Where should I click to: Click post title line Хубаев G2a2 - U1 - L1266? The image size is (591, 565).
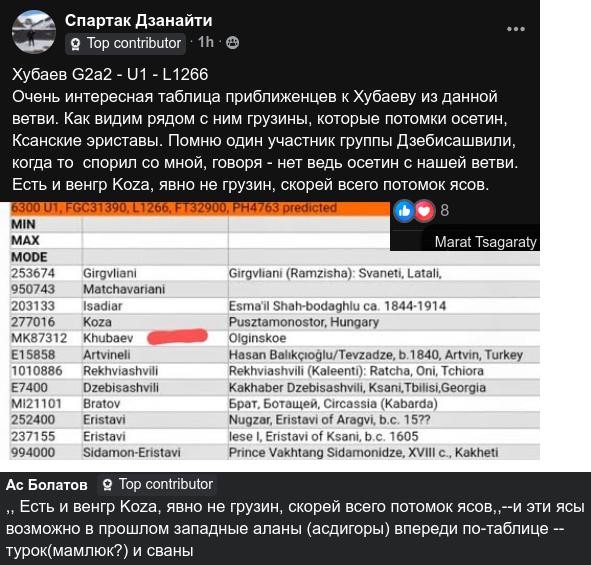tap(110, 74)
